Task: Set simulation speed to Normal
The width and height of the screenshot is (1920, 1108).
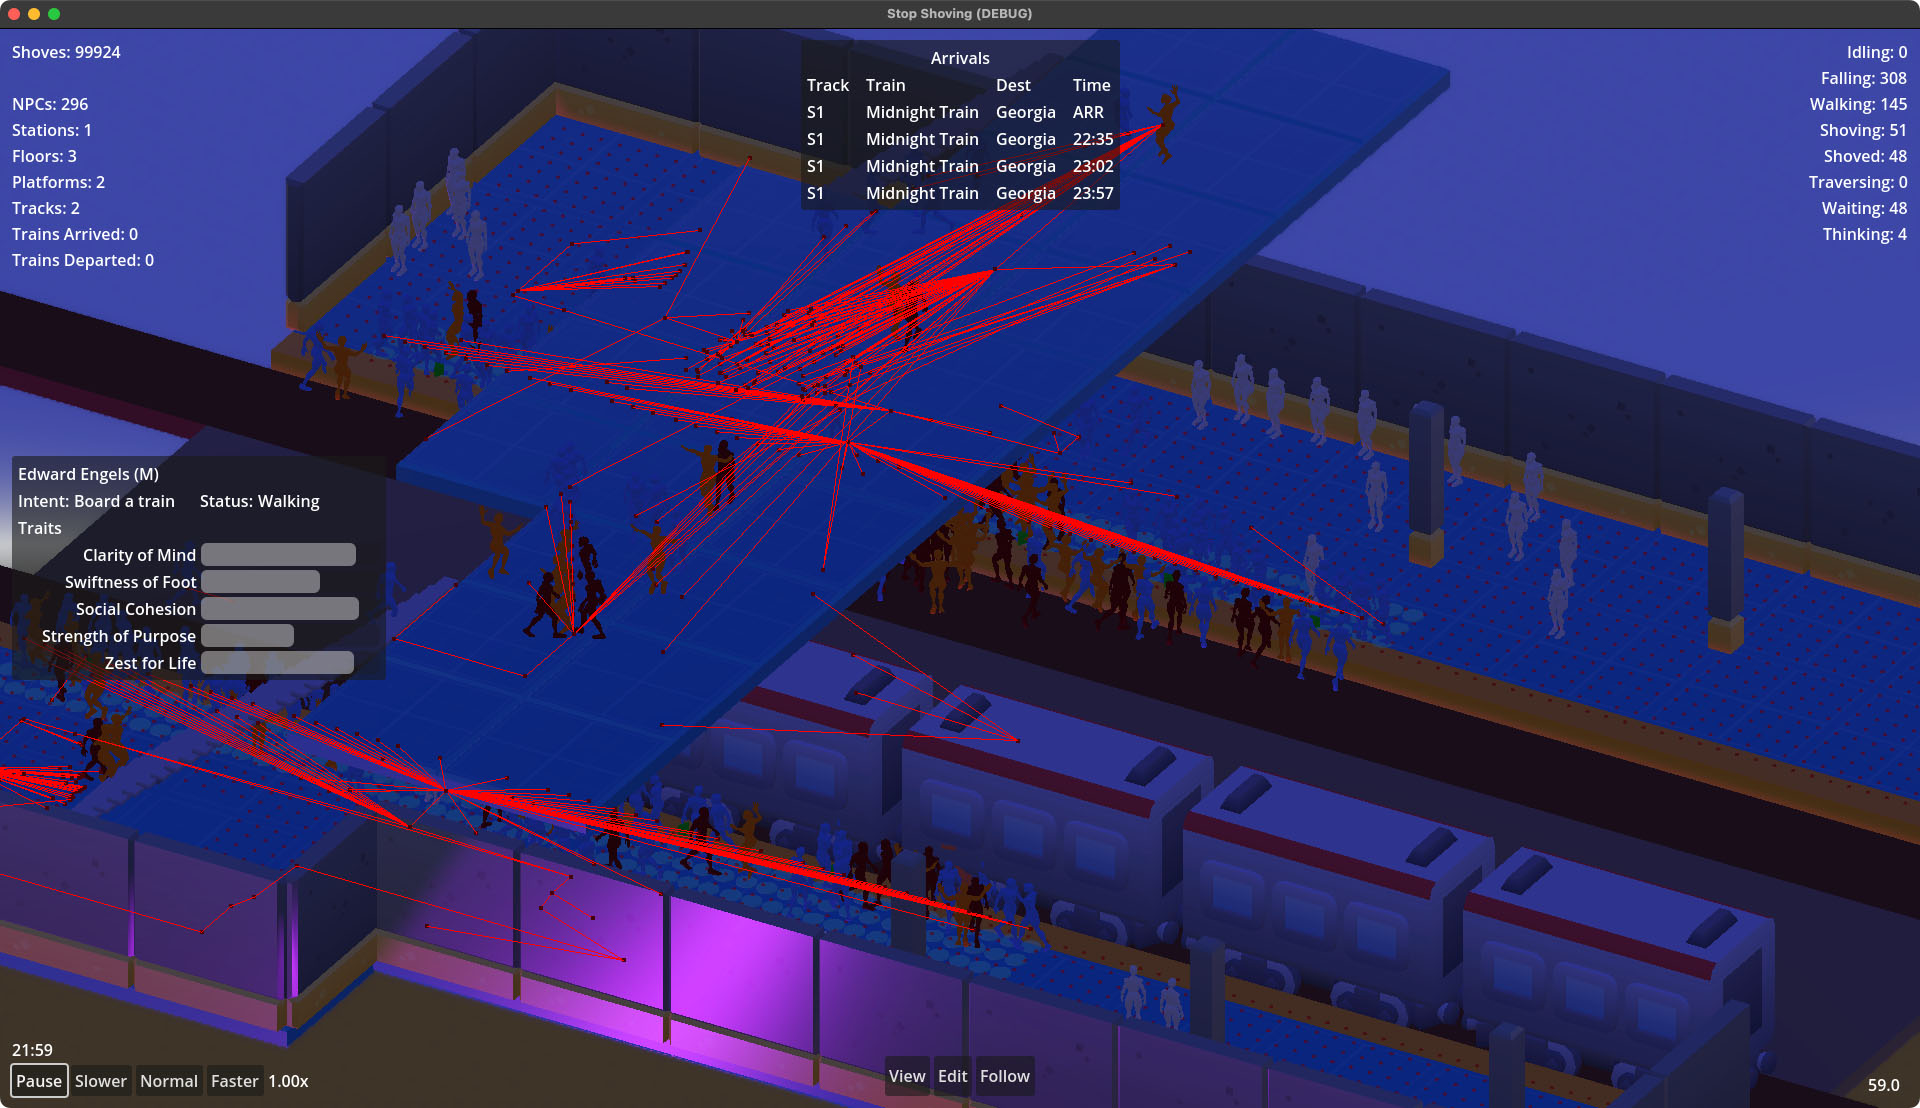Action: tap(168, 1081)
